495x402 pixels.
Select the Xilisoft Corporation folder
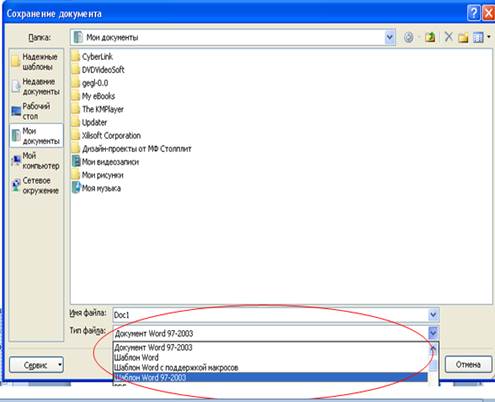click(x=106, y=135)
